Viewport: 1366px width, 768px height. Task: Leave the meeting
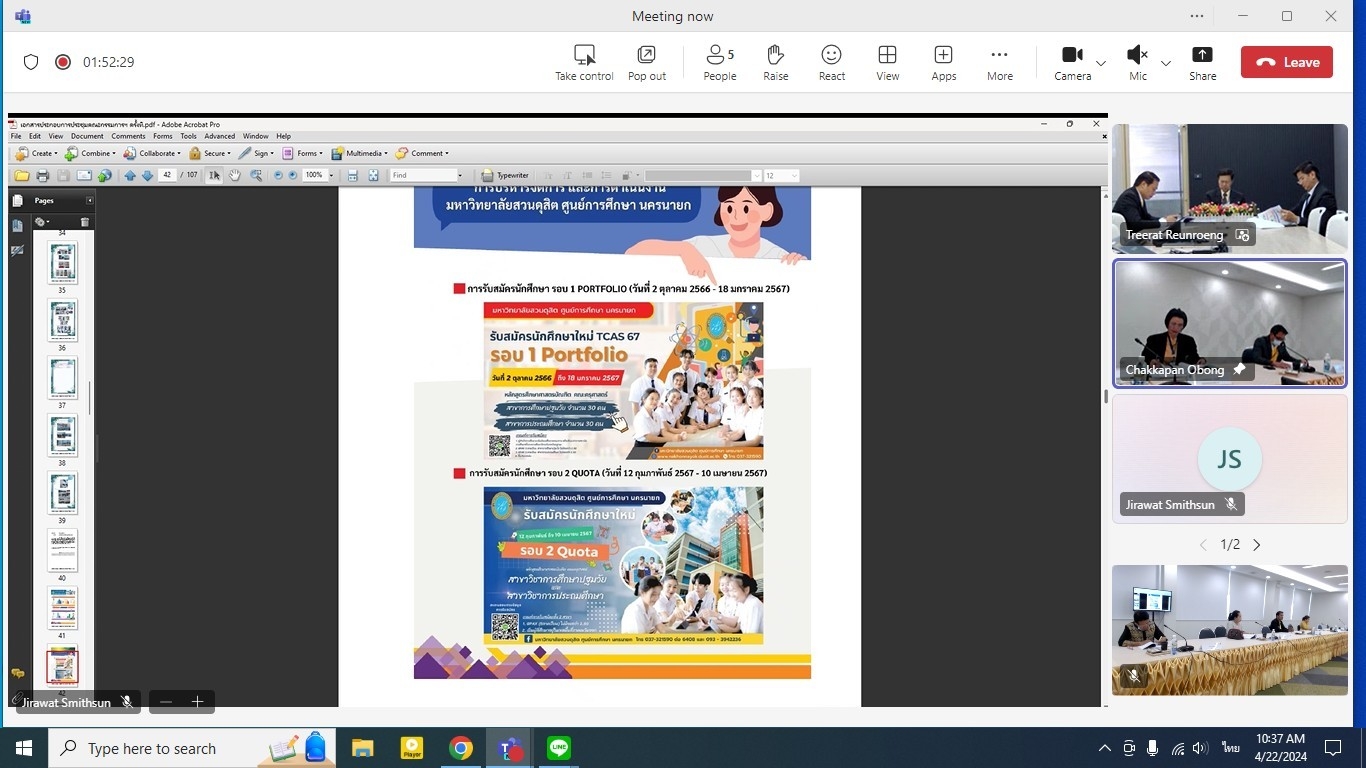coord(1286,62)
